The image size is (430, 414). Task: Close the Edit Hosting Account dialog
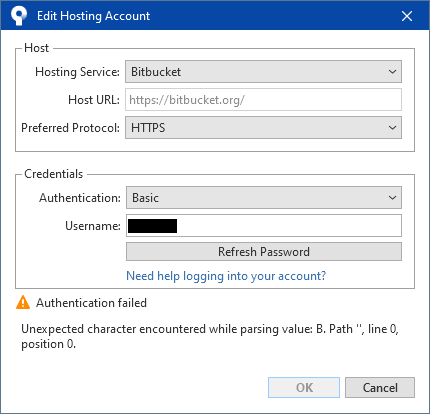pyautogui.click(x=407, y=16)
